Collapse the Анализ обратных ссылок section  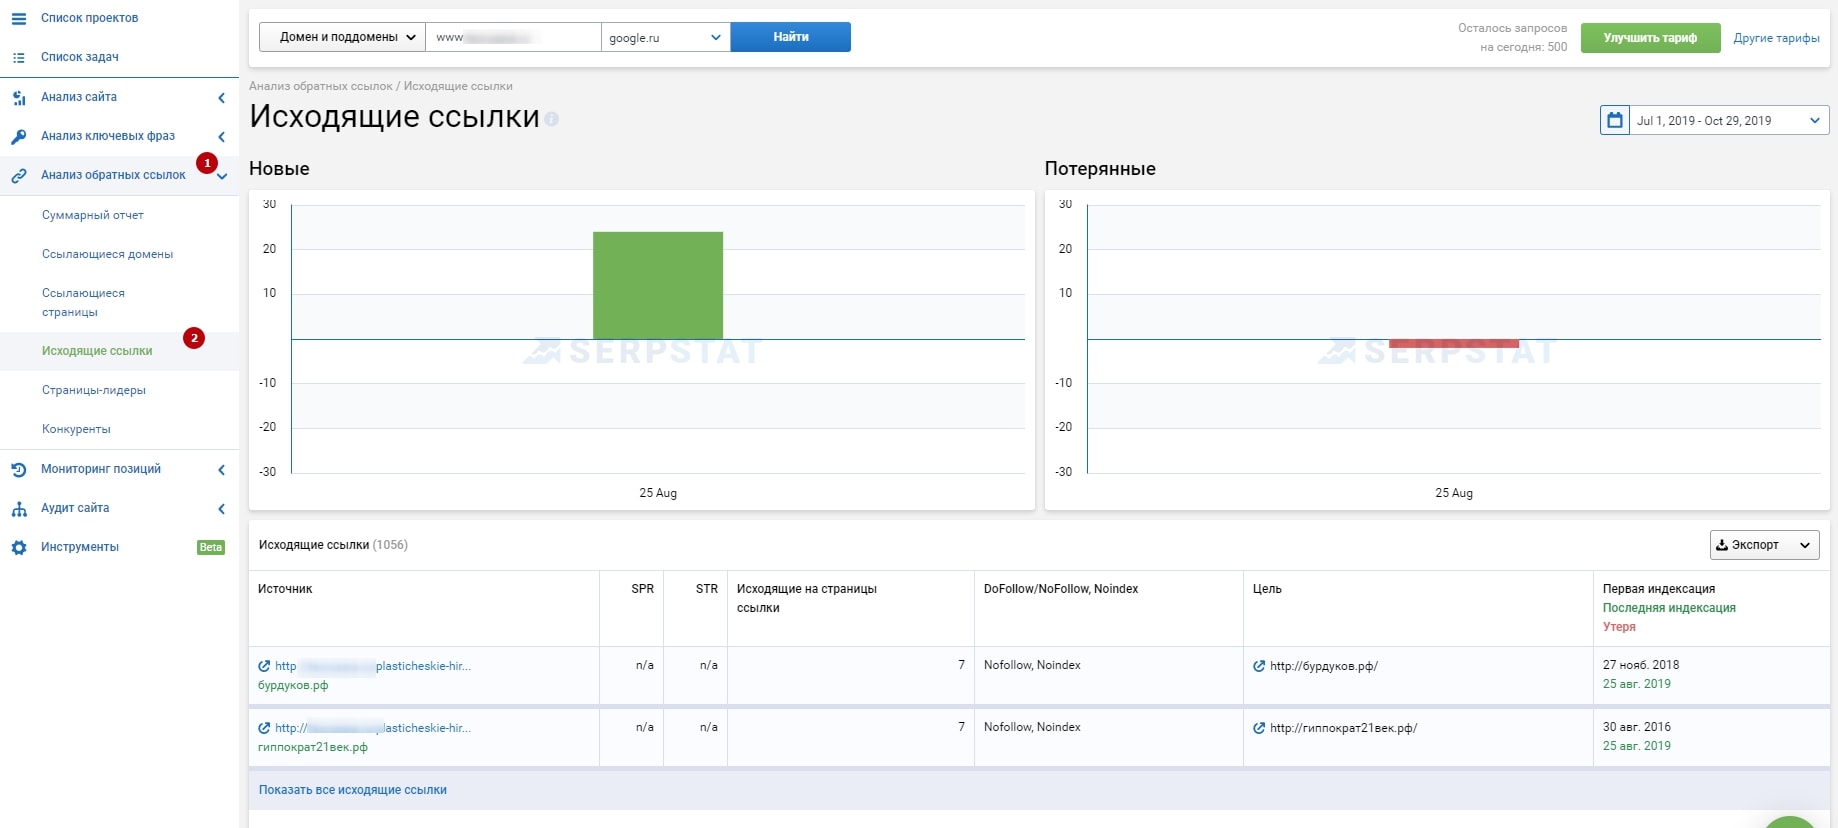pos(222,176)
